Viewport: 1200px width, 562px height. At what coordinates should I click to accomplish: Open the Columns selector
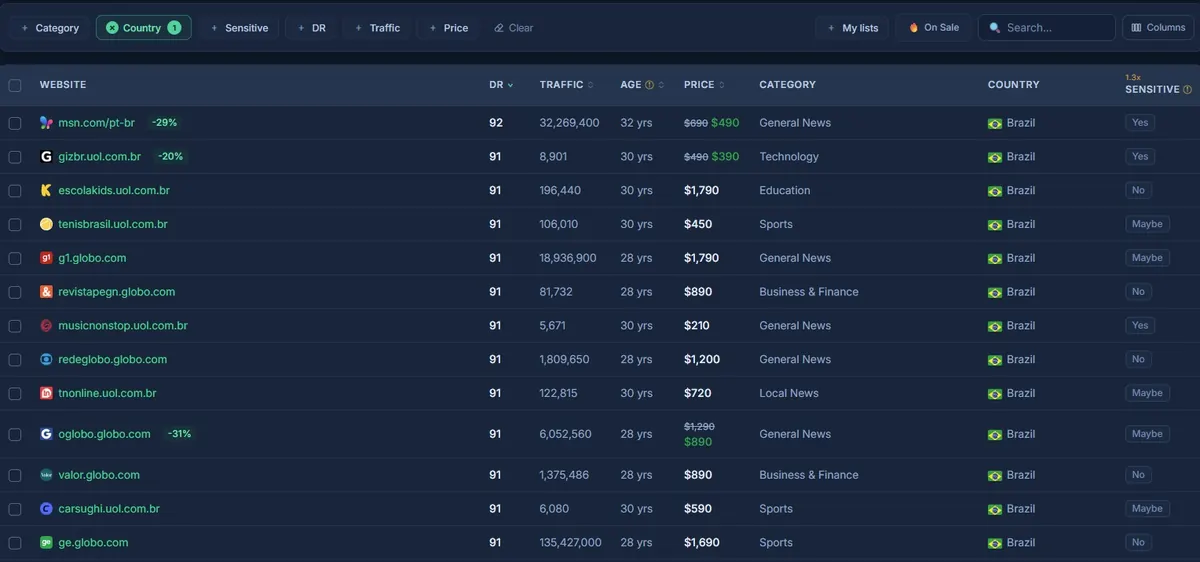pos(1158,28)
